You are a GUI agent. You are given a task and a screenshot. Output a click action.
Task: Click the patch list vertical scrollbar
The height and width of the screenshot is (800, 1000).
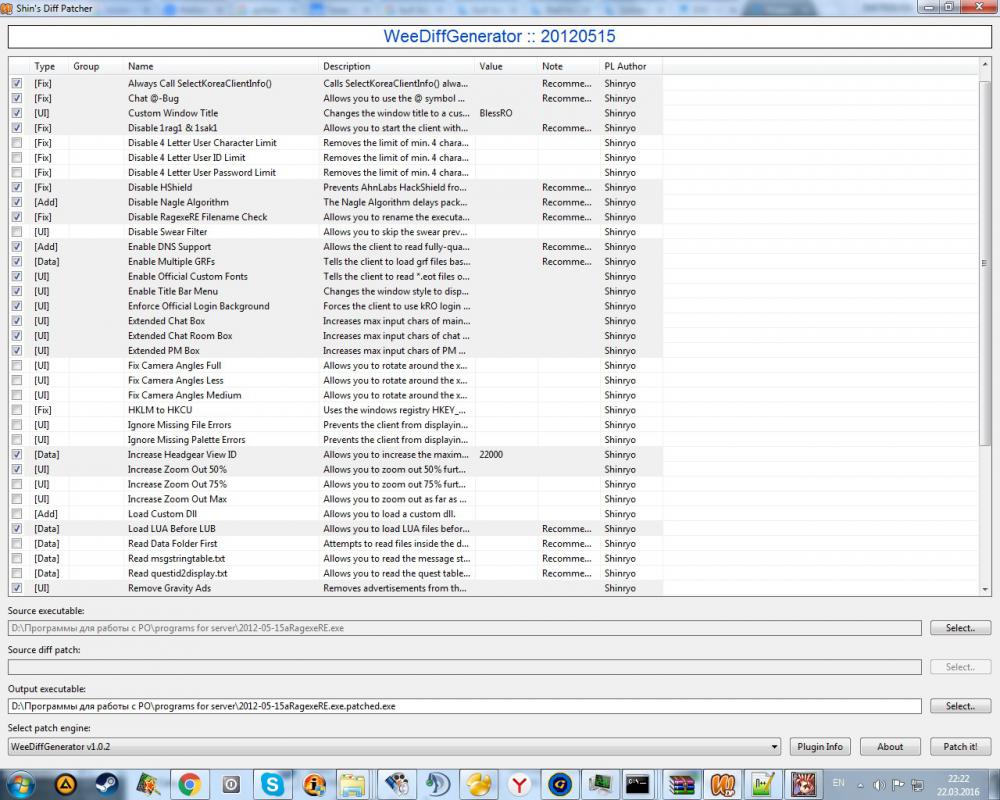pos(985,300)
